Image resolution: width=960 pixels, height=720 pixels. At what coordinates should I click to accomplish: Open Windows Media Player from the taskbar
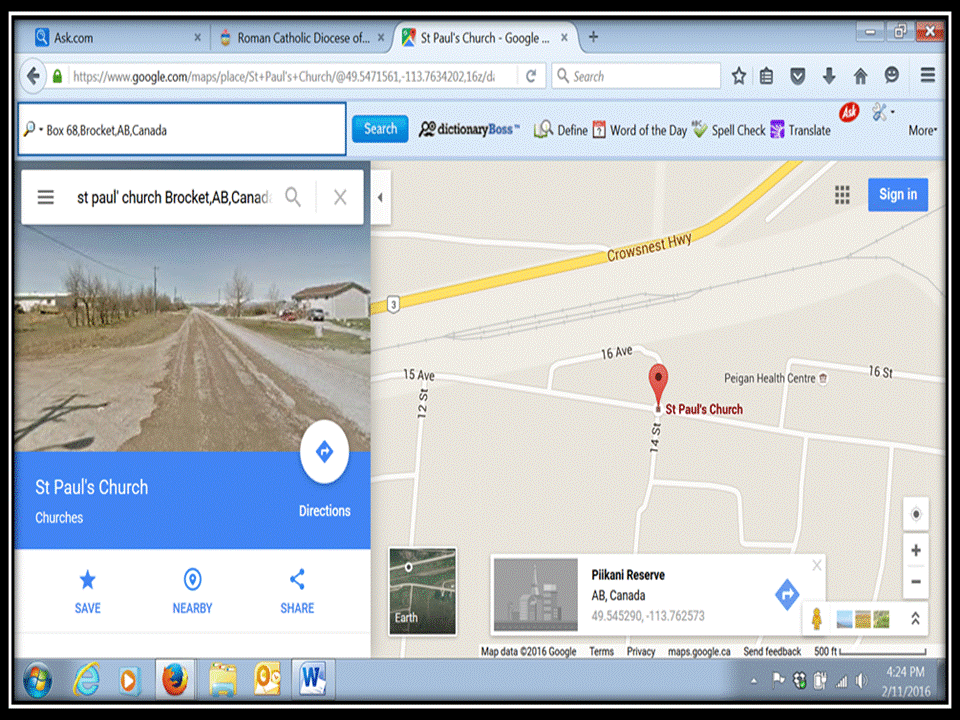click(129, 680)
